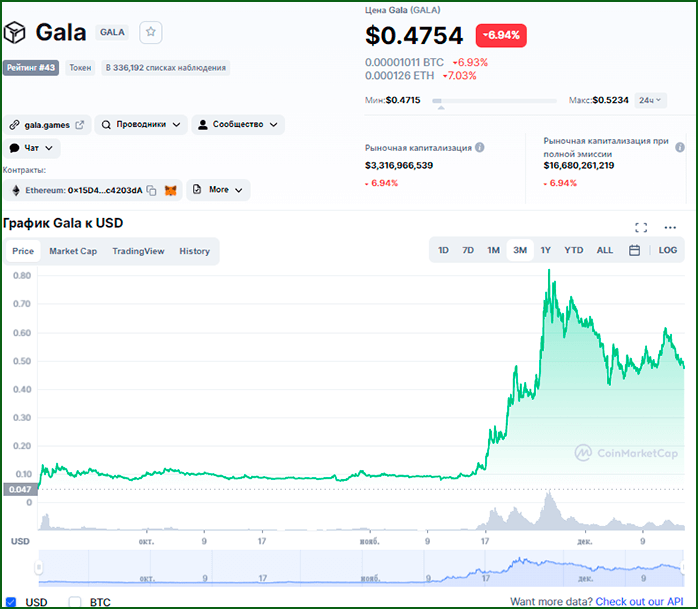Open the History tab
The width and height of the screenshot is (698, 609).
tap(195, 251)
